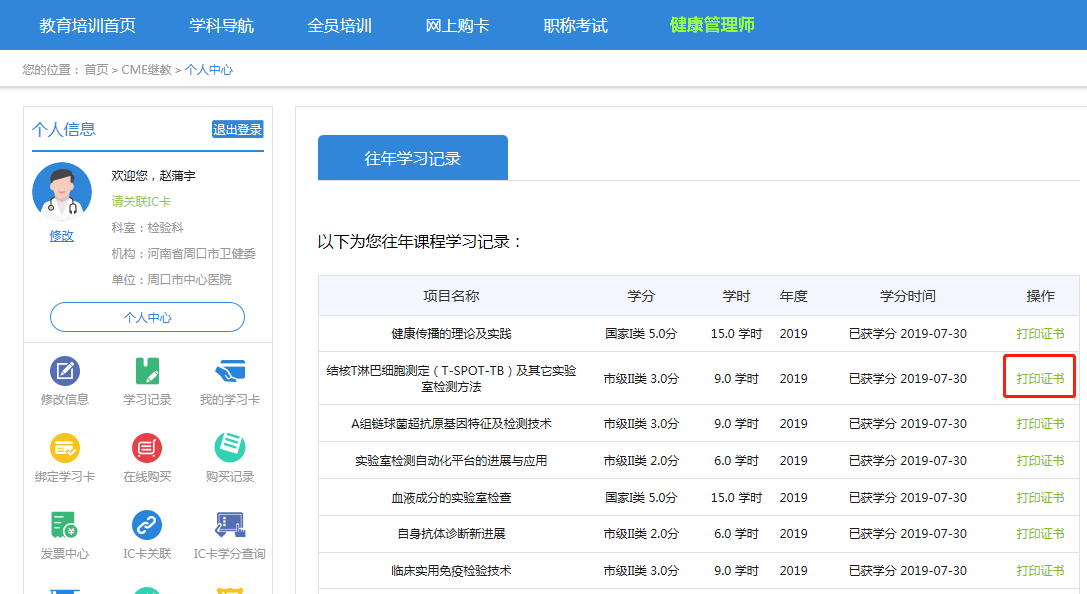Click 15.0 学时 in 血液成分 row
Viewport: 1087px width, 594px height.
click(736, 498)
